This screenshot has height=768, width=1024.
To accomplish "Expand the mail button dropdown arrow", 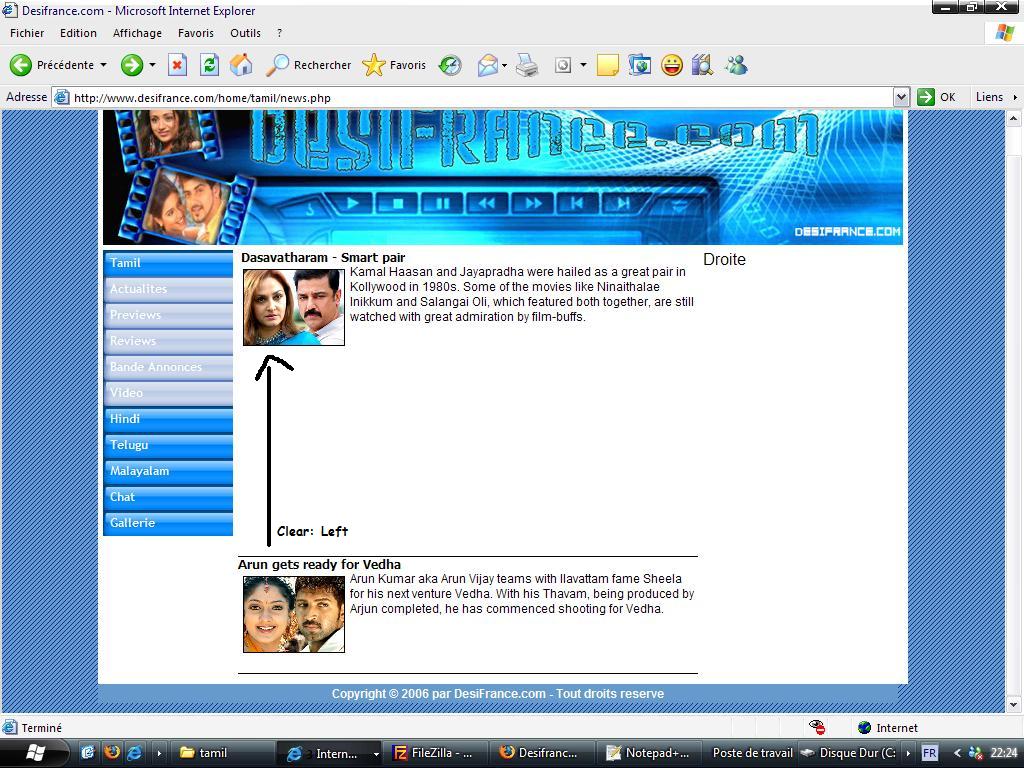I will click(x=504, y=65).
